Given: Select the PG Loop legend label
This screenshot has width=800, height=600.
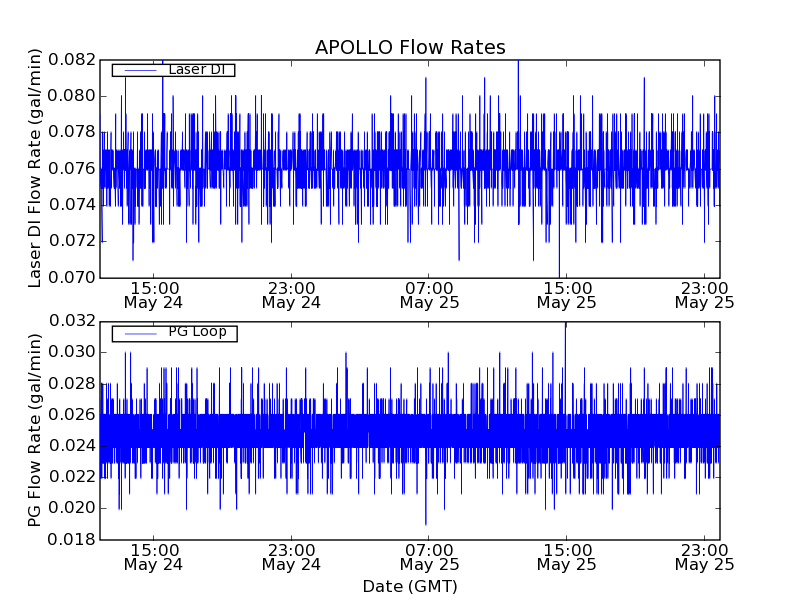Looking at the screenshot, I should [x=197, y=332].
